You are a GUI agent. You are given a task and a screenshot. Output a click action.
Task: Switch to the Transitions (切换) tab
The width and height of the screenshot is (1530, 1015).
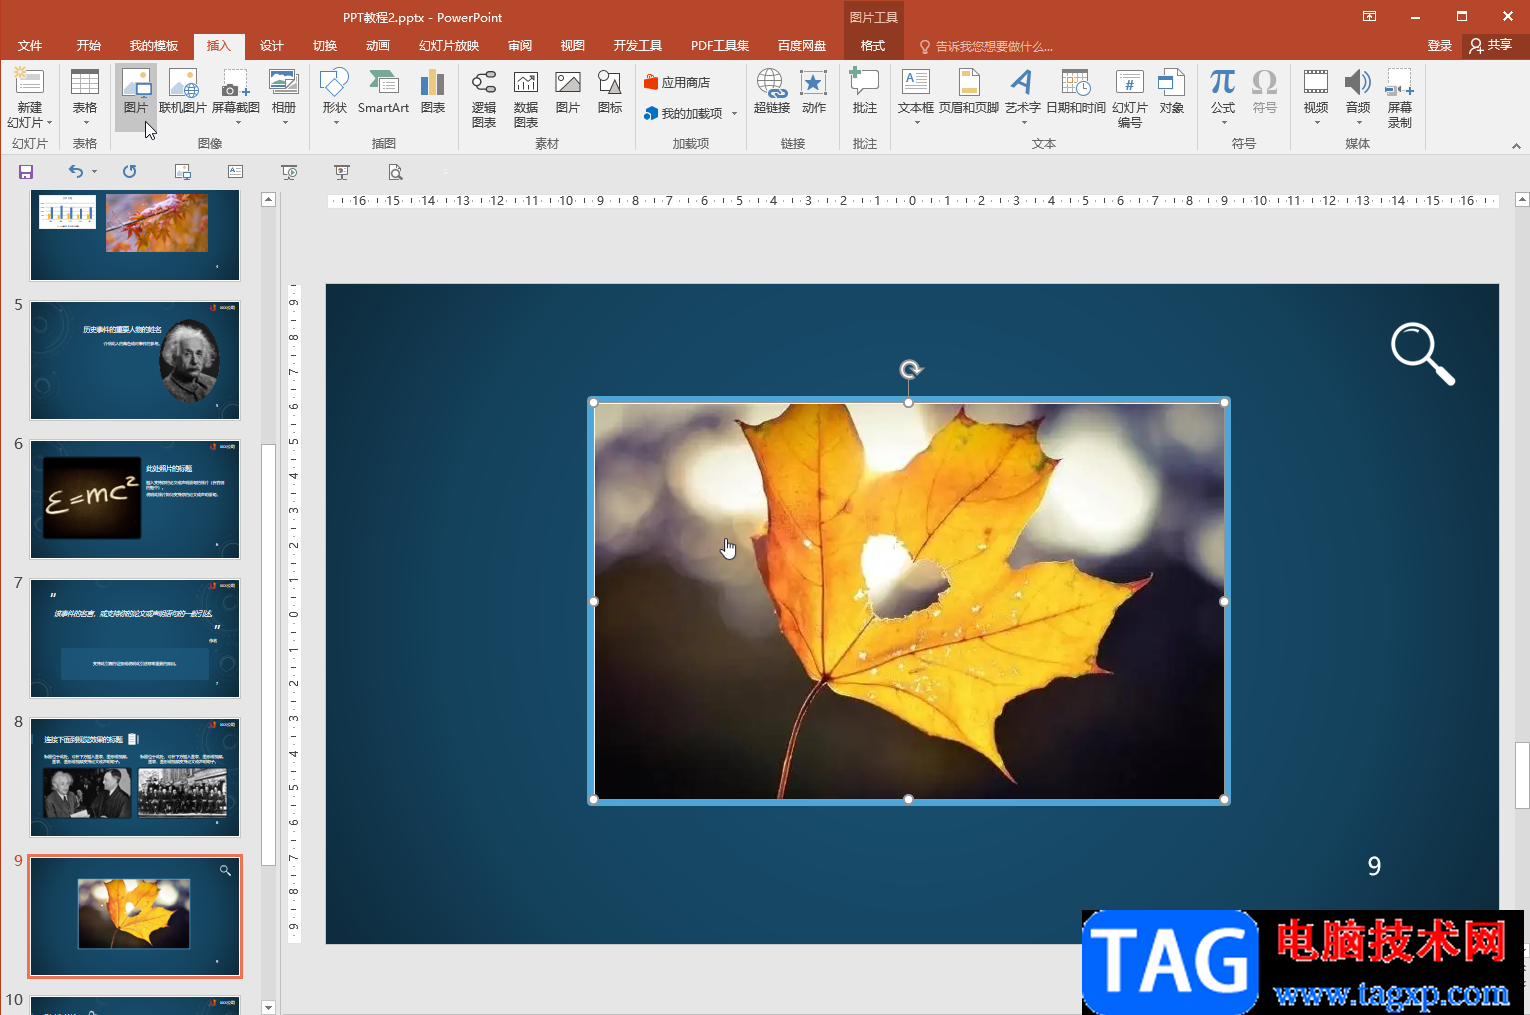(x=325, y=46)
